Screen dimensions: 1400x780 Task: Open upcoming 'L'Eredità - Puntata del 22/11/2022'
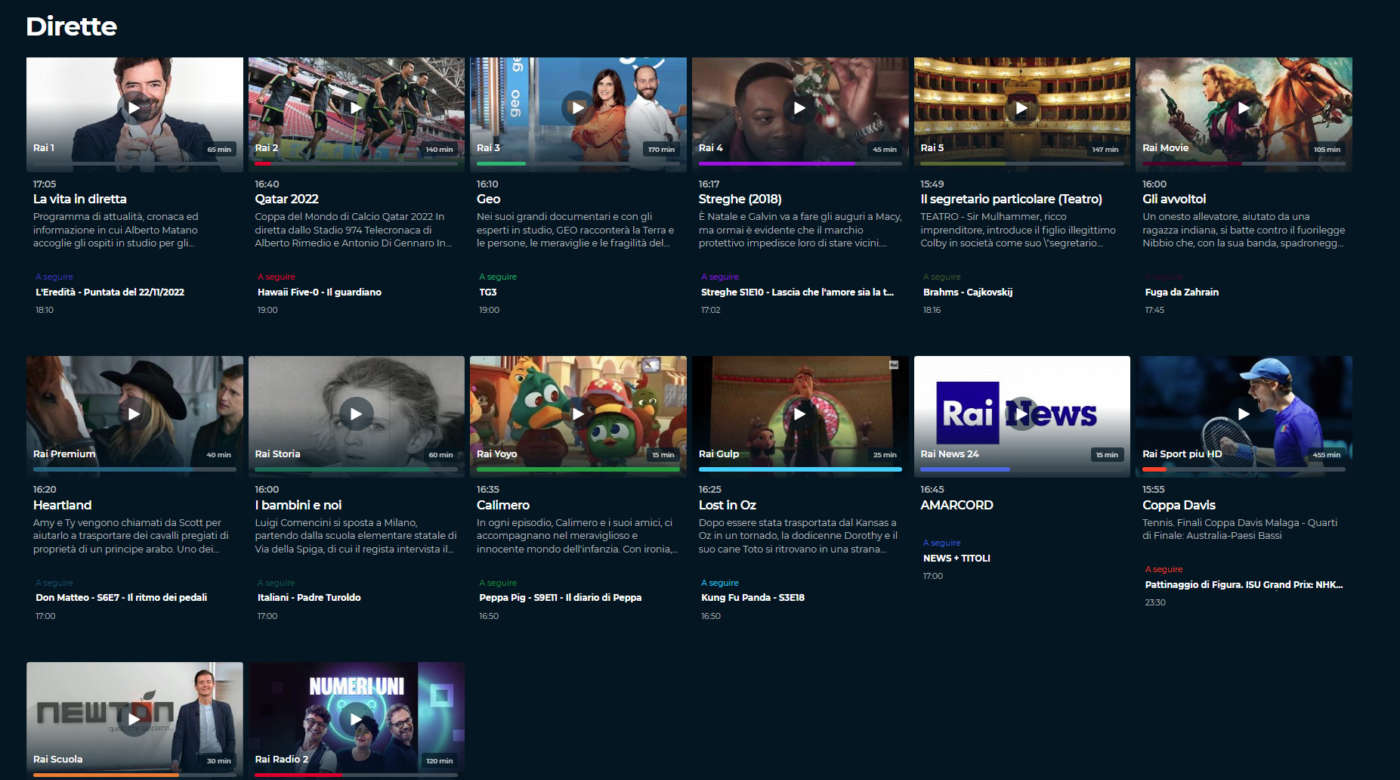pos(110,292)
